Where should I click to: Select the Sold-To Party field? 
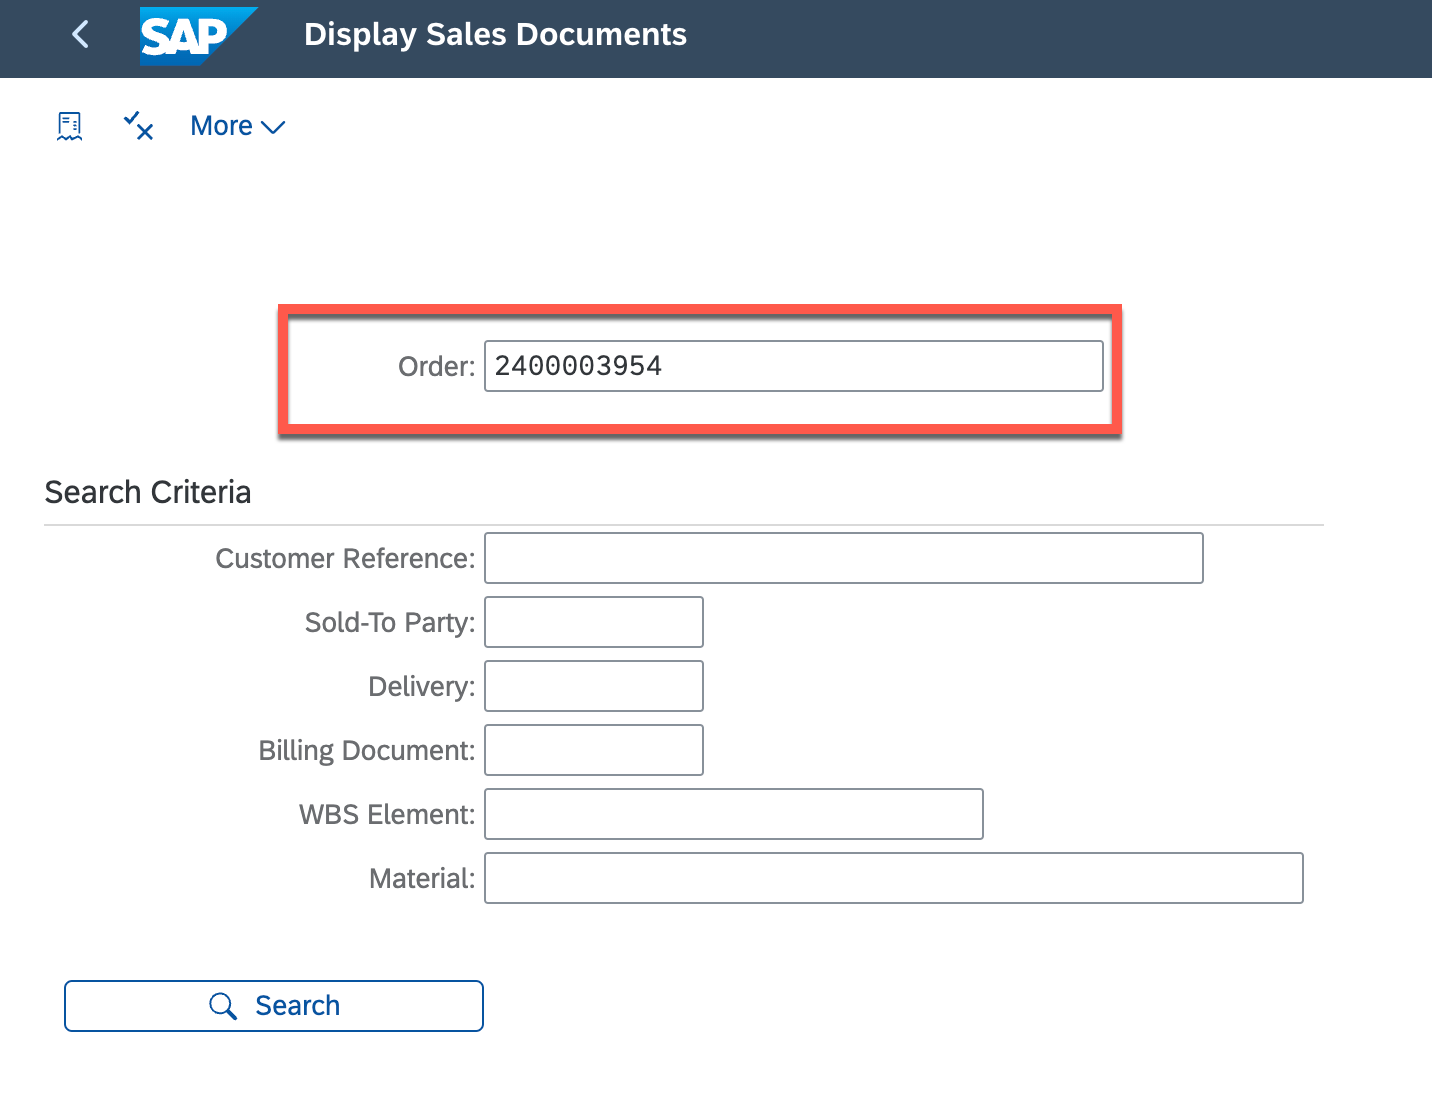[593, 622]
